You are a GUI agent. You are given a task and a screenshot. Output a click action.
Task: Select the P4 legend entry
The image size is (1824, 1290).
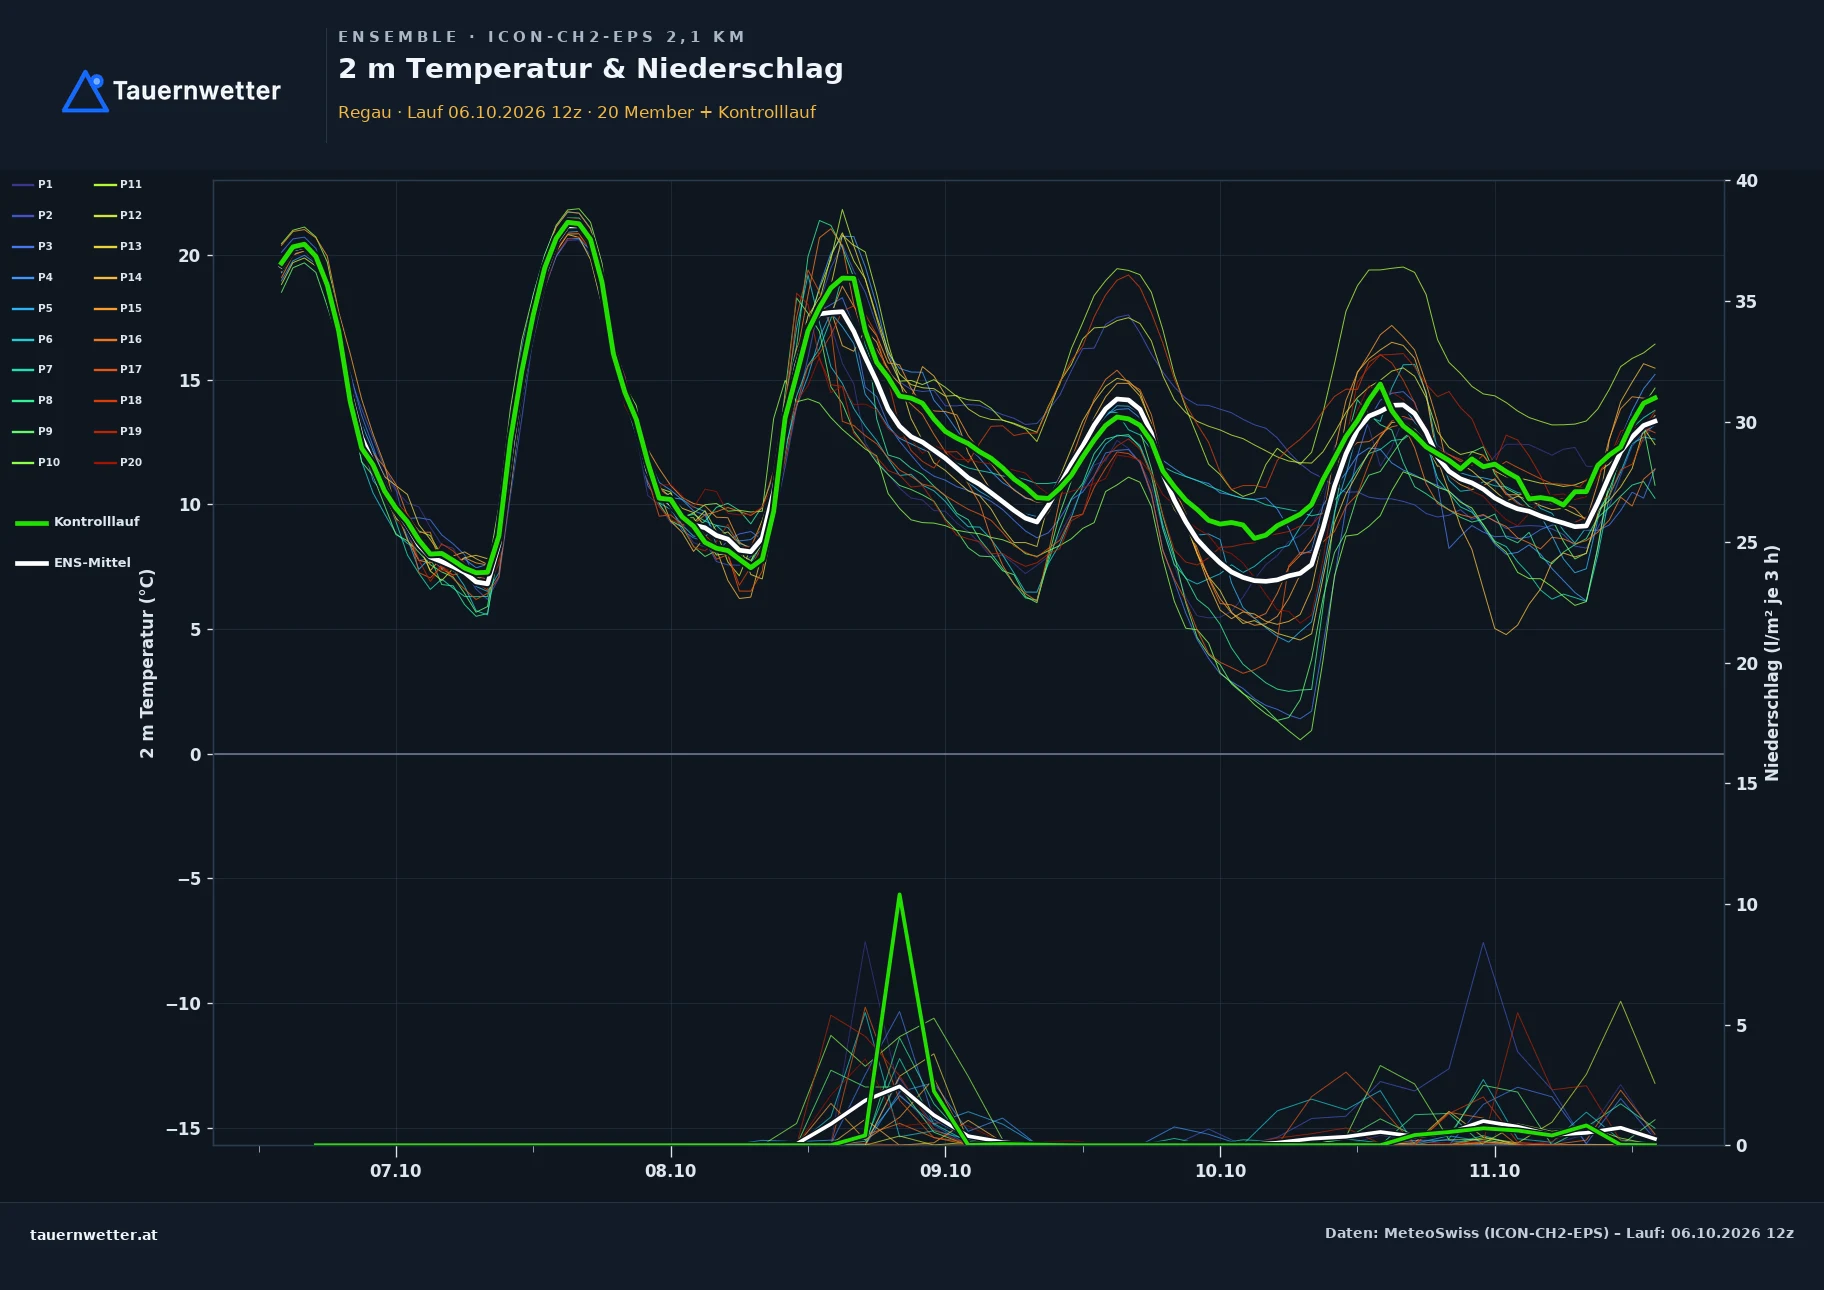[33, 277]
